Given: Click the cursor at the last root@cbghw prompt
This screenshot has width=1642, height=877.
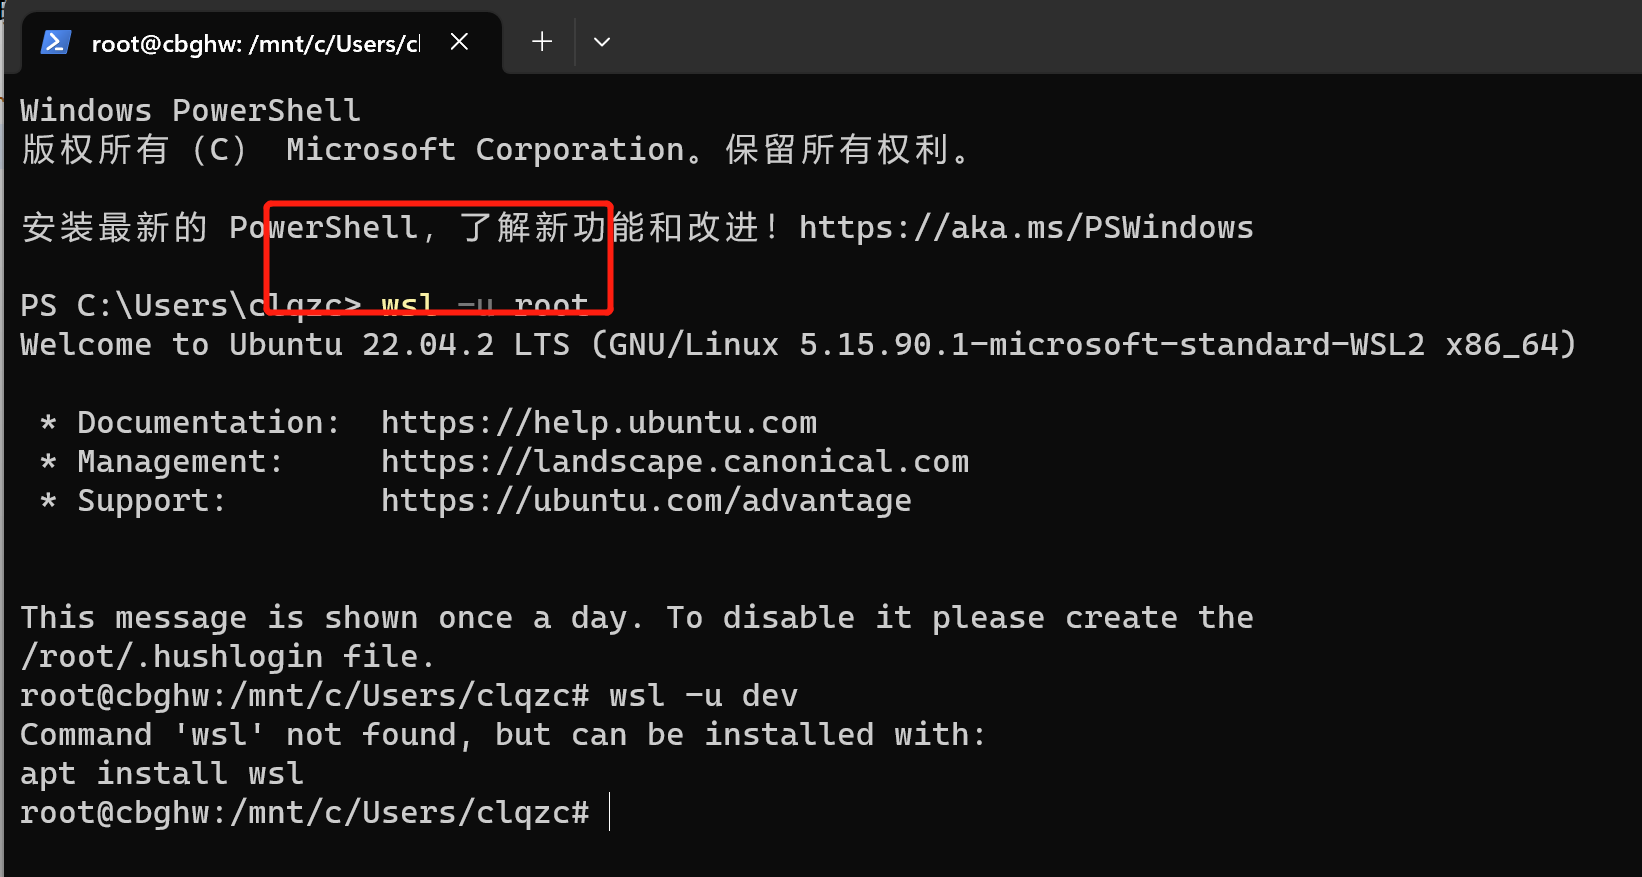Looking at the screenshot, I should (609, 812).
